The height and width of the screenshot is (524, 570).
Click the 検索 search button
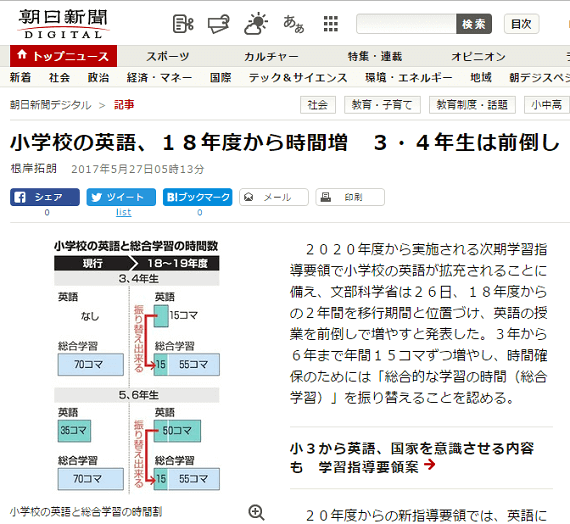(474, 24)
